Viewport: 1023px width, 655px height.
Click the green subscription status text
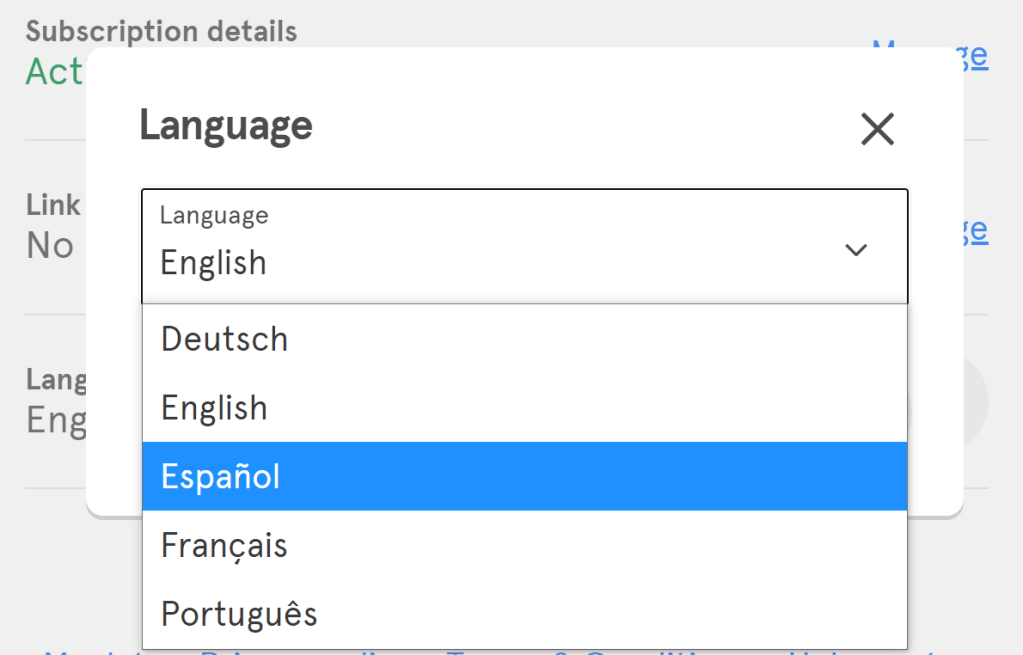tap(54, 72)
